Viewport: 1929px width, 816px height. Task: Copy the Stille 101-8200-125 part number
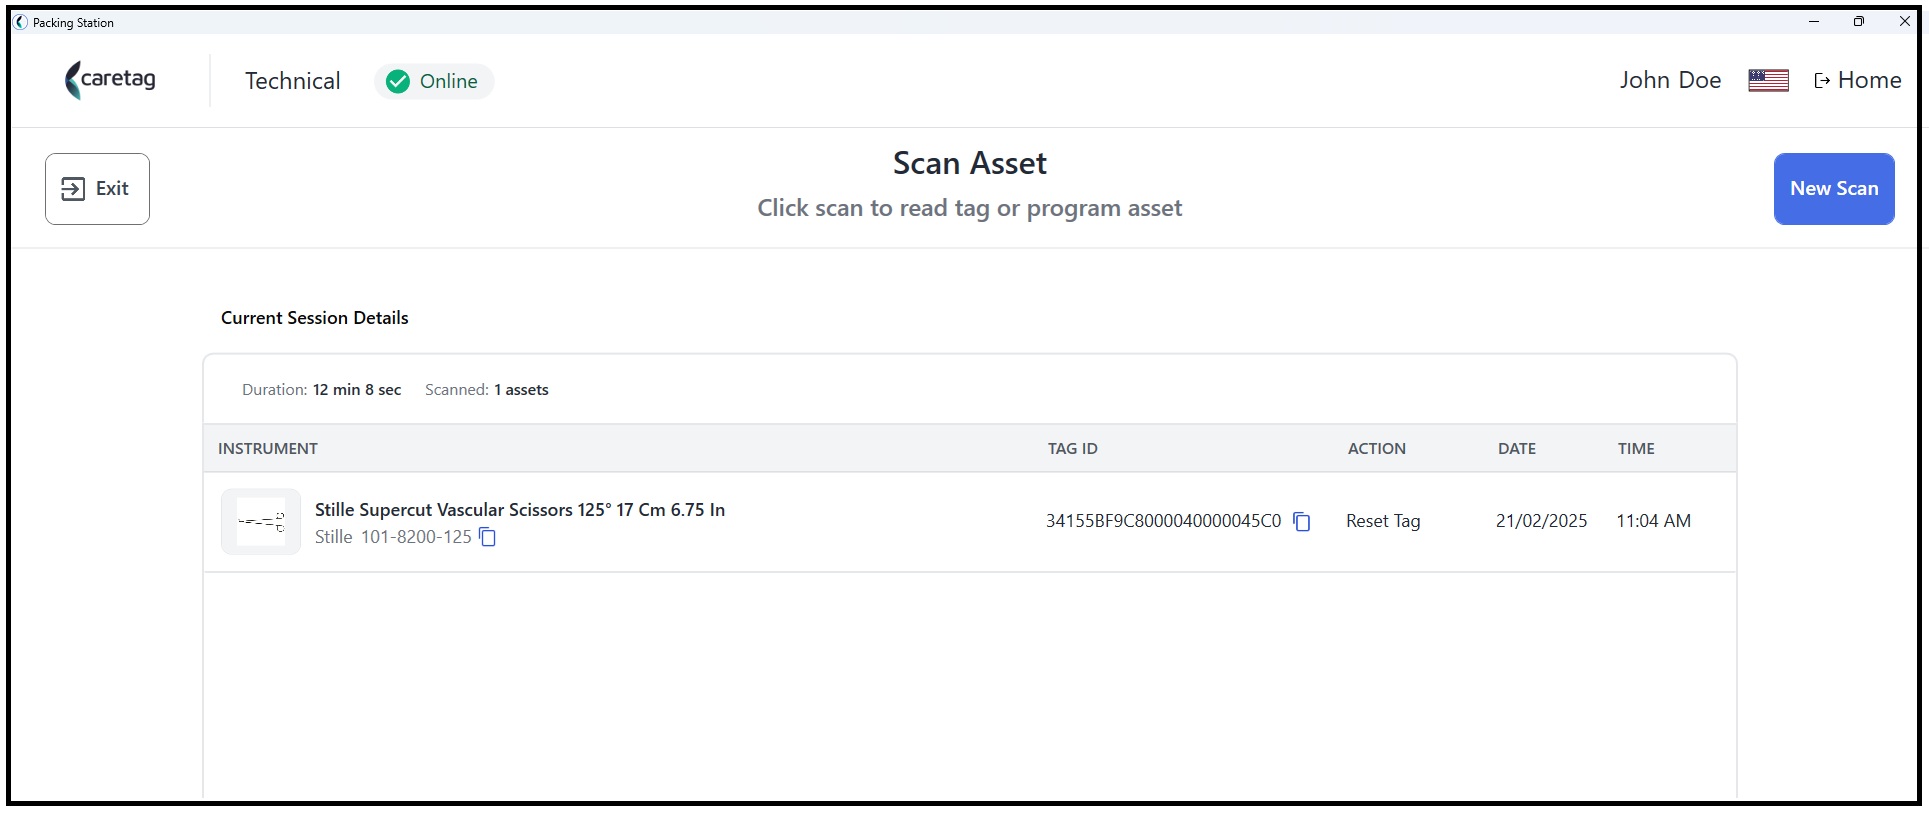tap(487, 538)
